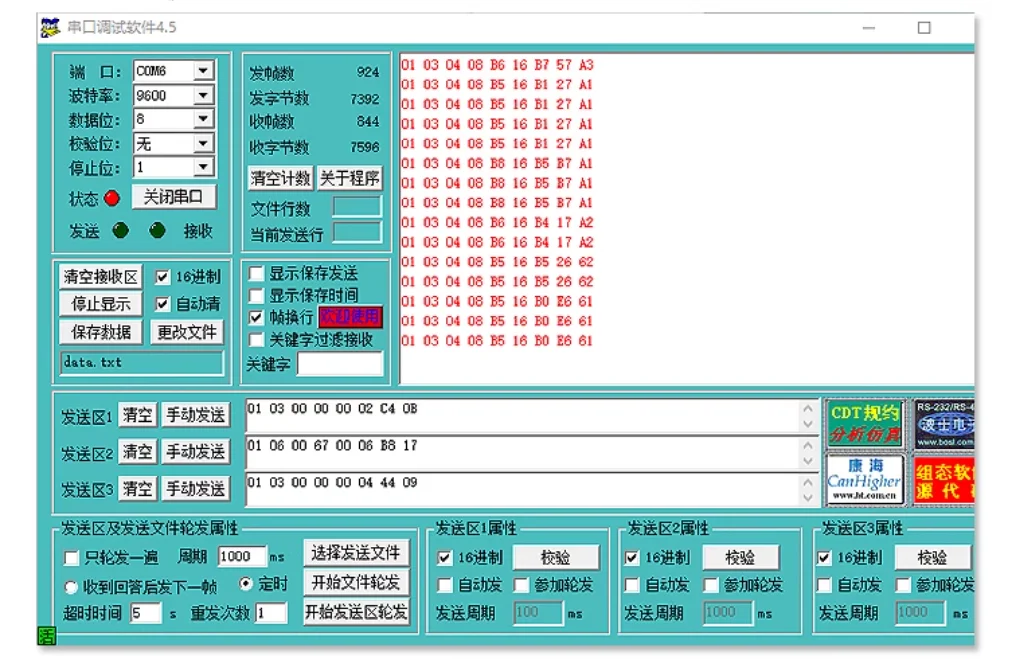
Task: Click 手动发送 for 发送区3
Action: 195,488
